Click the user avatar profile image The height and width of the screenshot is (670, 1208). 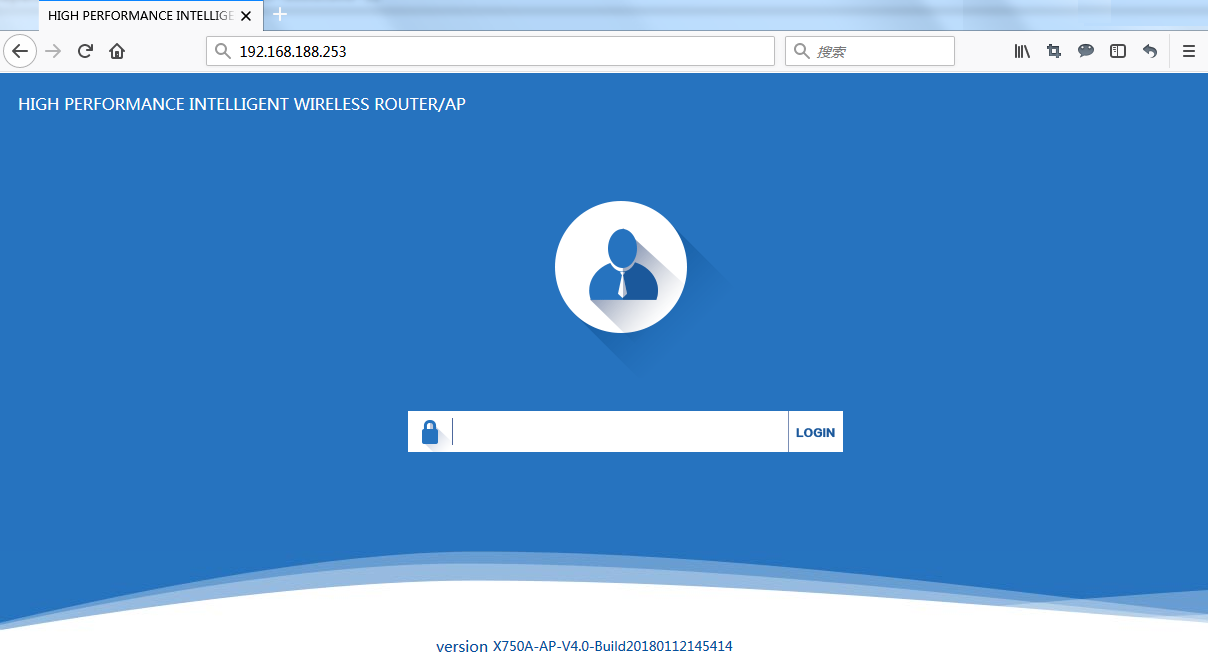point(621,266)
